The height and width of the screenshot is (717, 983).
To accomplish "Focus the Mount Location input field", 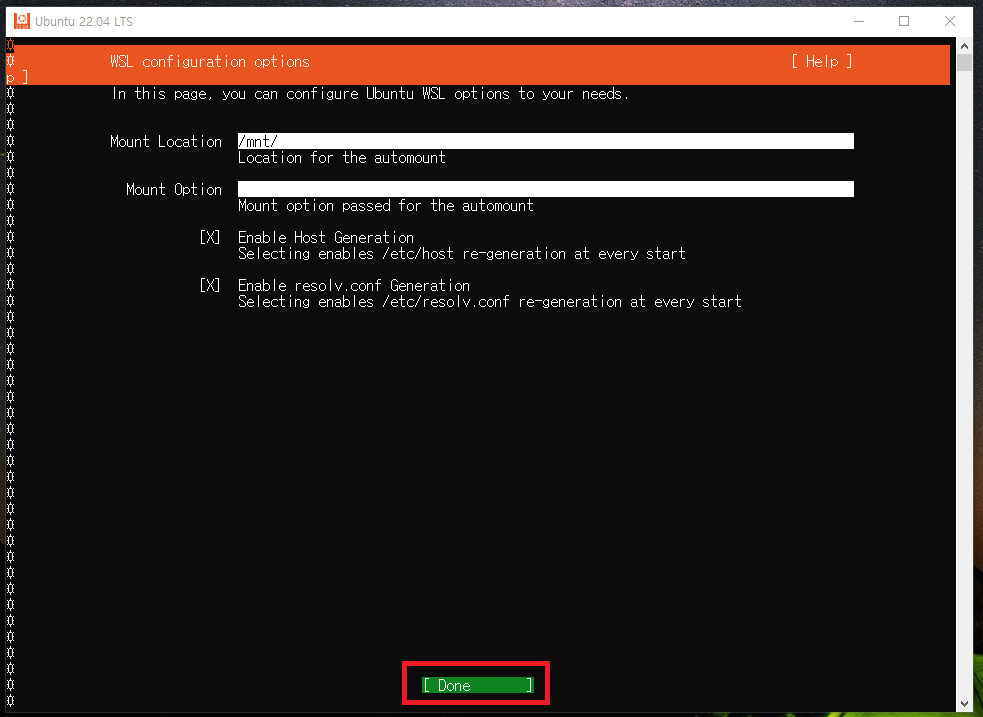I will pyautogui.click(x=545, y=141).
